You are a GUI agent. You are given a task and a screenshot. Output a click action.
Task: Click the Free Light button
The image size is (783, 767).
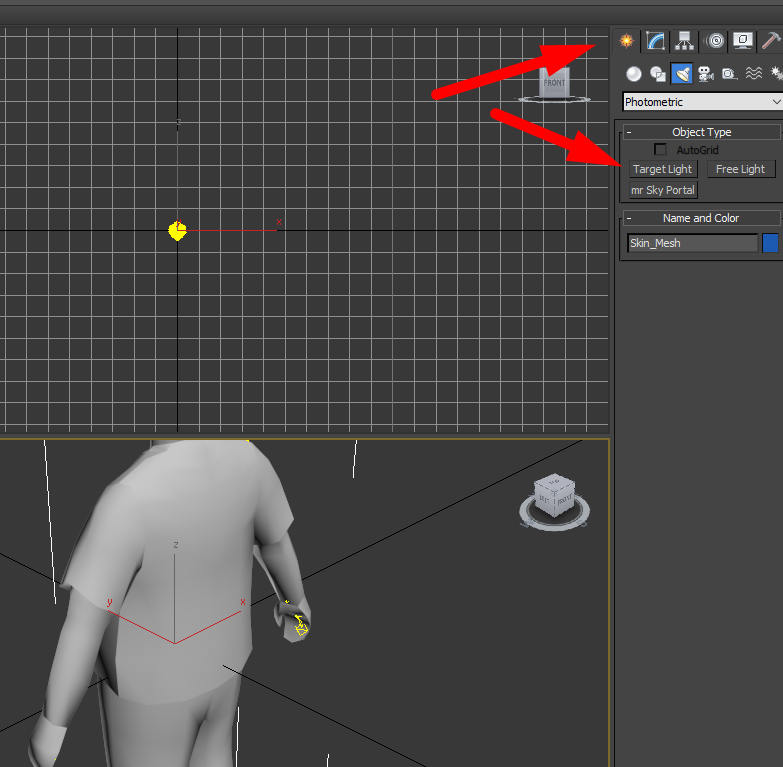coord(740,169)
